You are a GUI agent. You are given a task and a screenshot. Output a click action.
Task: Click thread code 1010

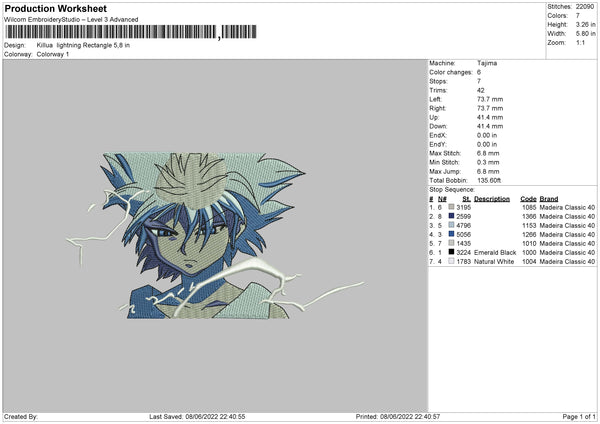(x=529, y=243)
